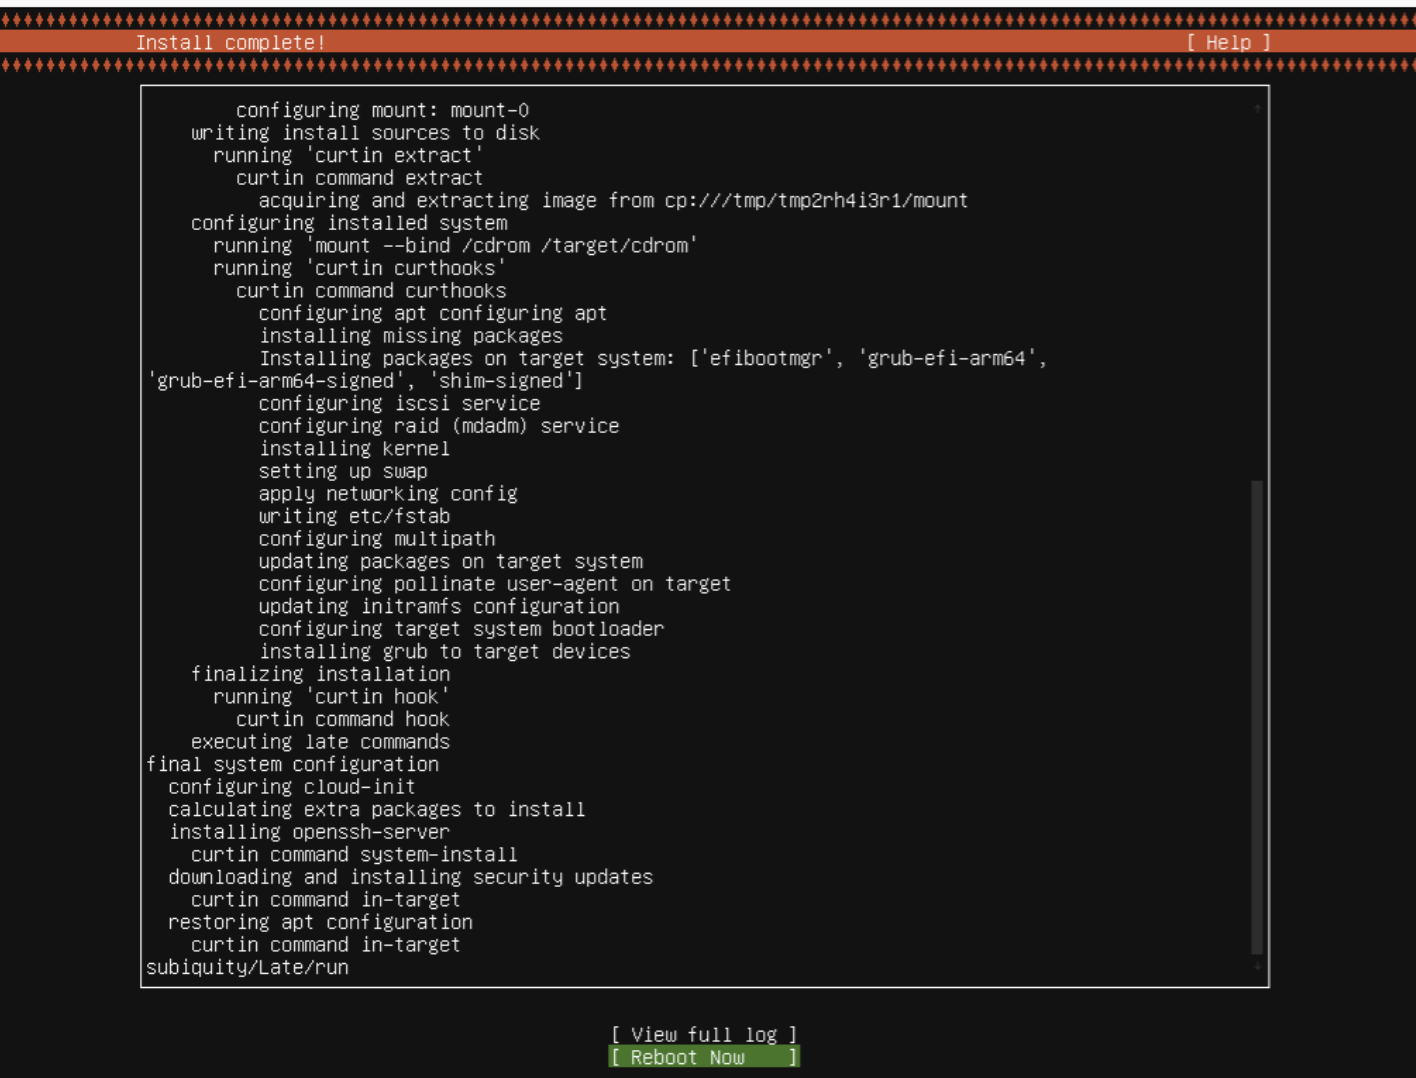Click "running 'curtin curthooks'" line
Image resolution: width=1416 pixels, height=1078 pixels.
click(359, 268)
